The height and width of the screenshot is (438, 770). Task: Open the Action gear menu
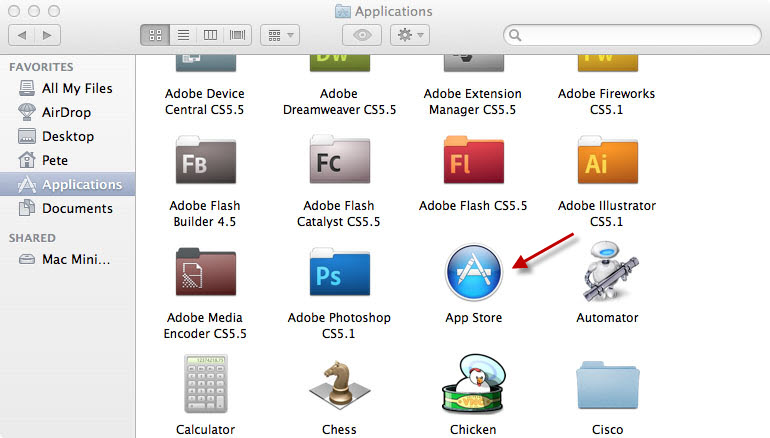click(410, 35)
